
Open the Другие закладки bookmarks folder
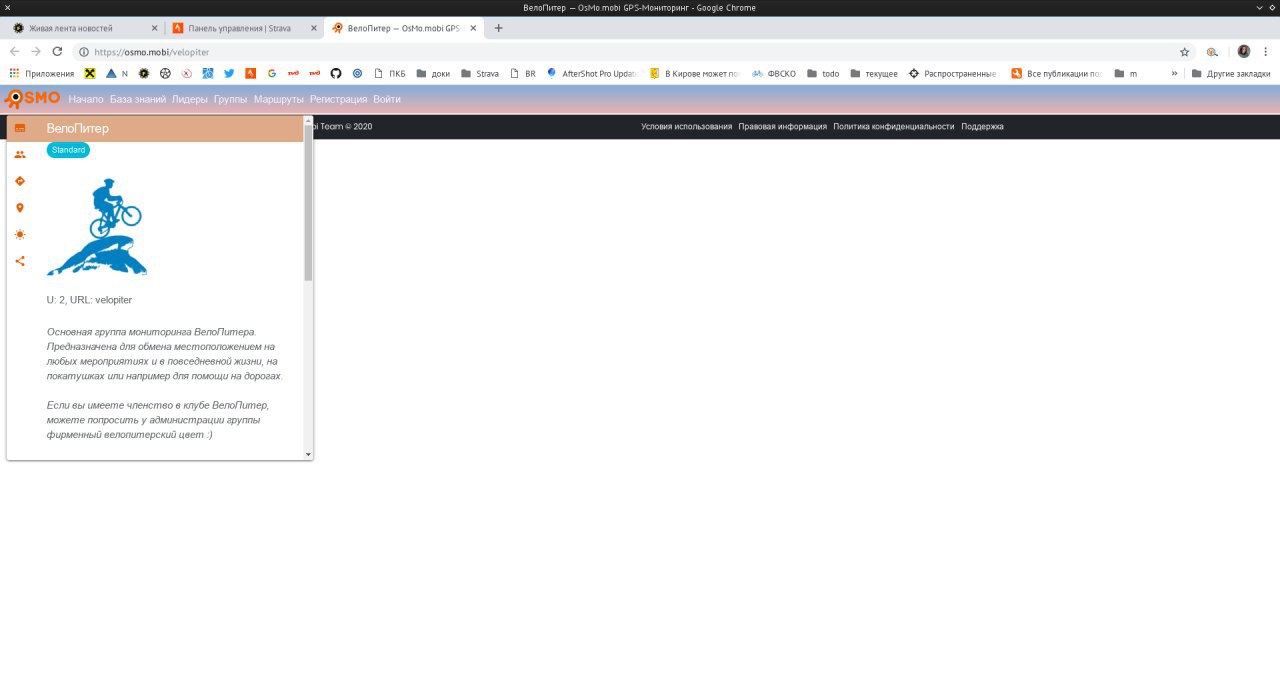[x=1231, y=73]
